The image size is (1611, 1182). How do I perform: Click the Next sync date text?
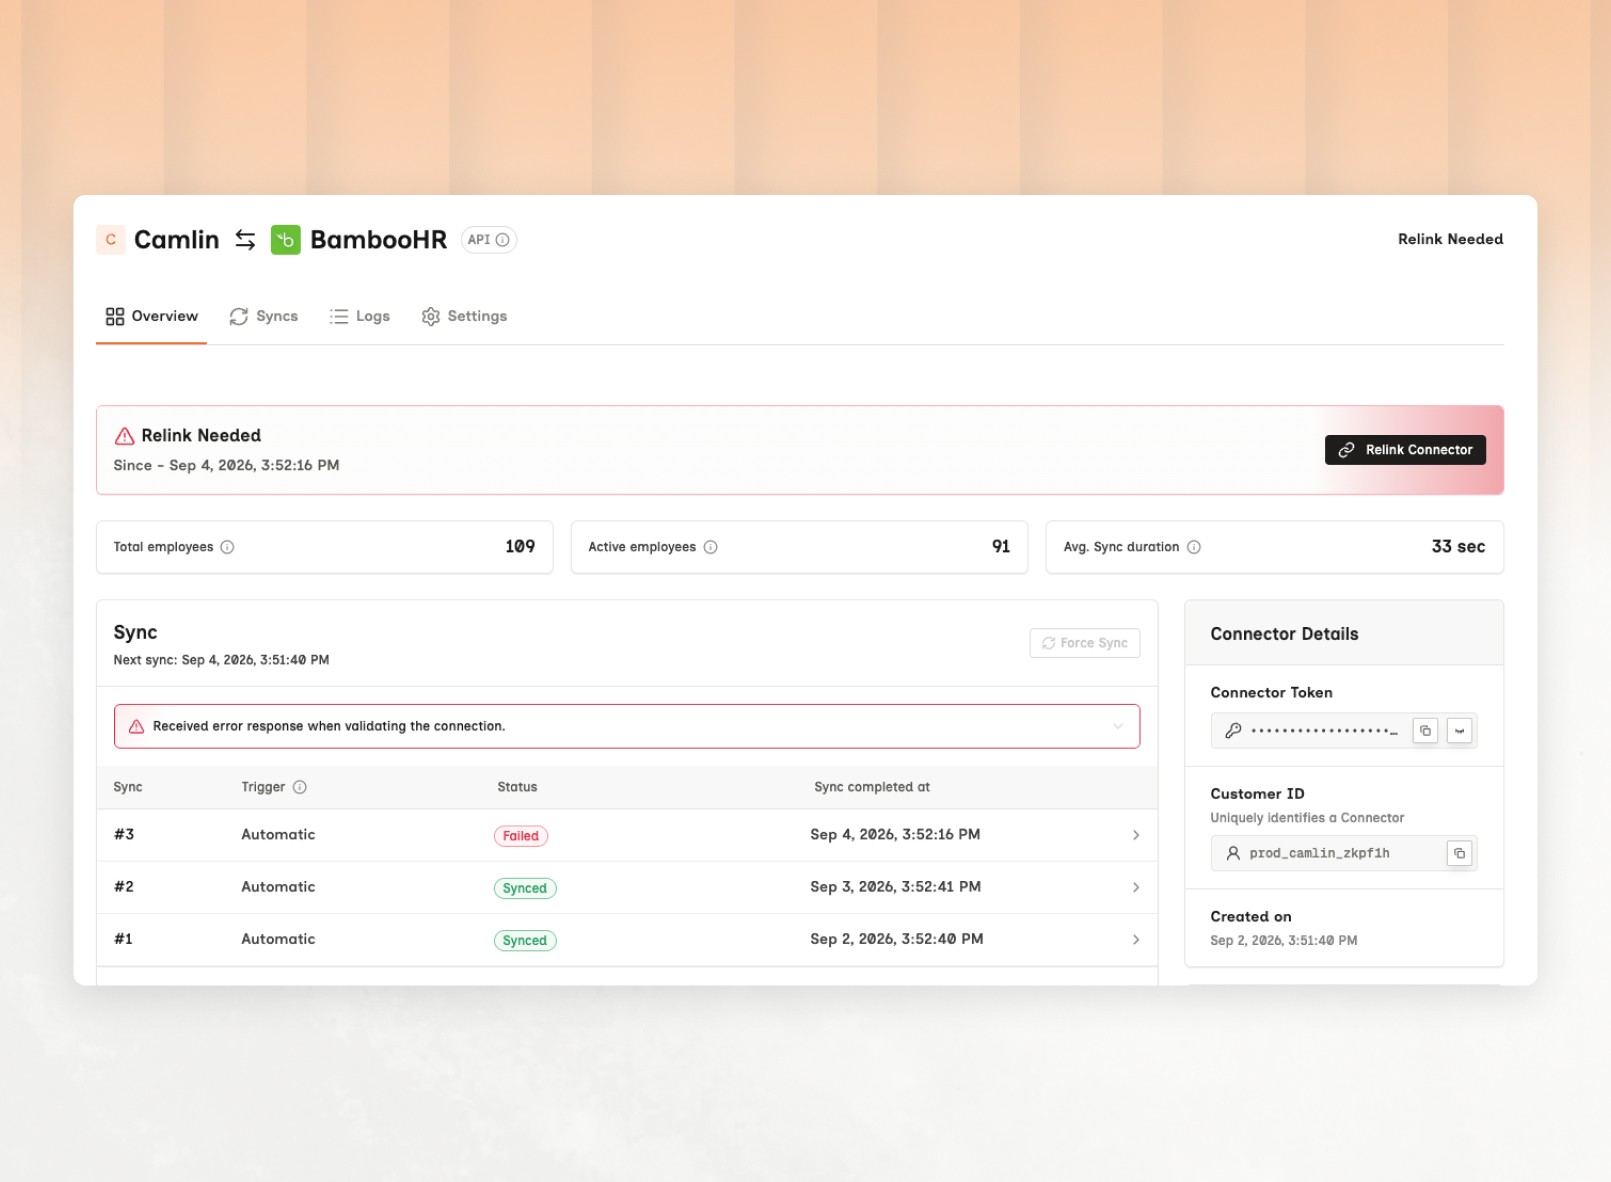[x=221, y=660]
